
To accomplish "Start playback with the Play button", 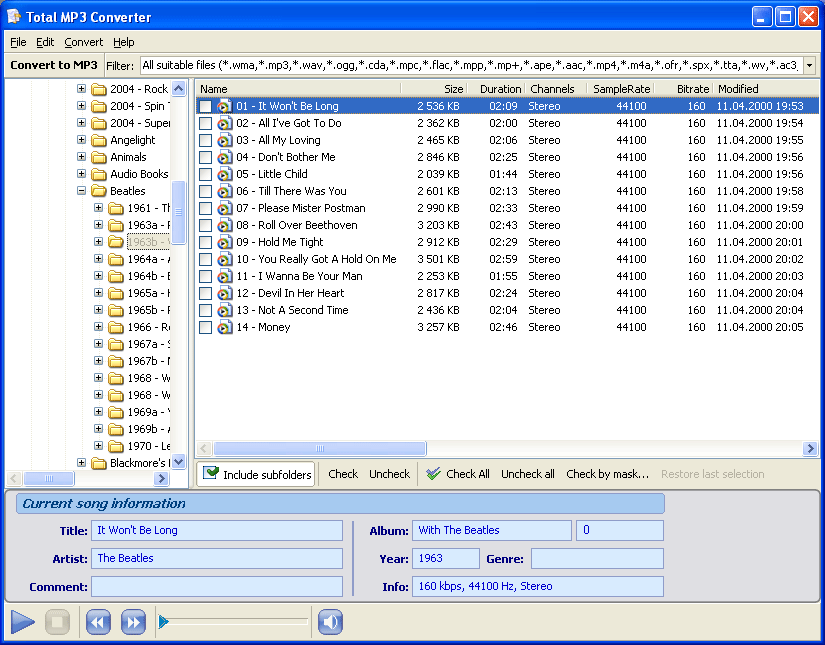I will [x=23, y=622].
